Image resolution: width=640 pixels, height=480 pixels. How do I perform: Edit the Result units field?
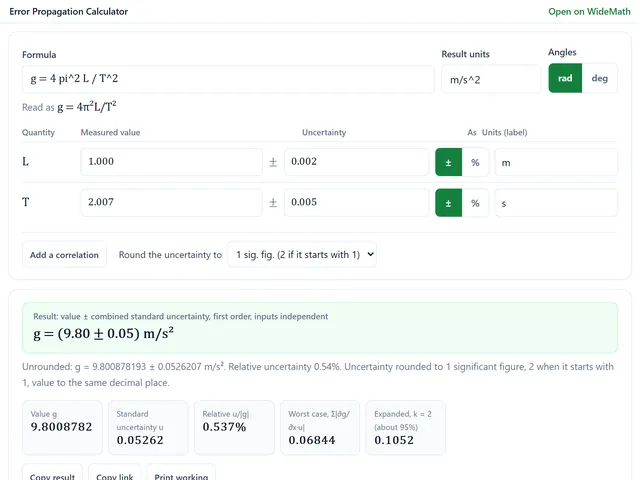[x=491, y=79]
